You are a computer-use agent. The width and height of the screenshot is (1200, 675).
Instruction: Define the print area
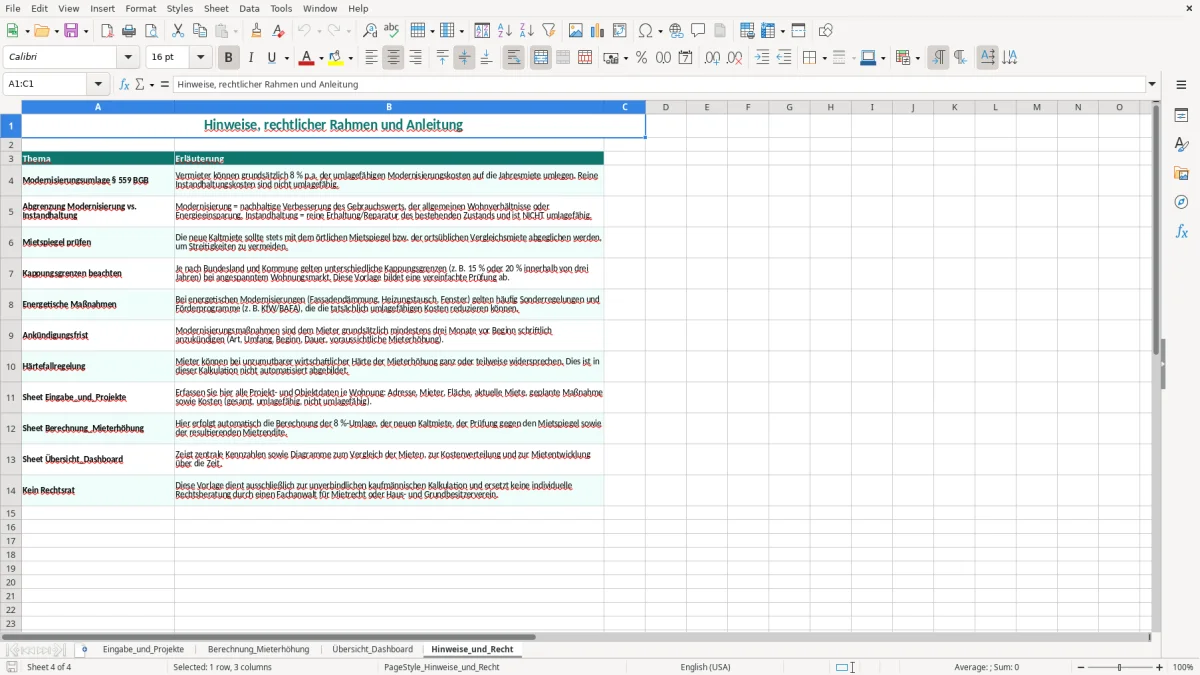747,31
